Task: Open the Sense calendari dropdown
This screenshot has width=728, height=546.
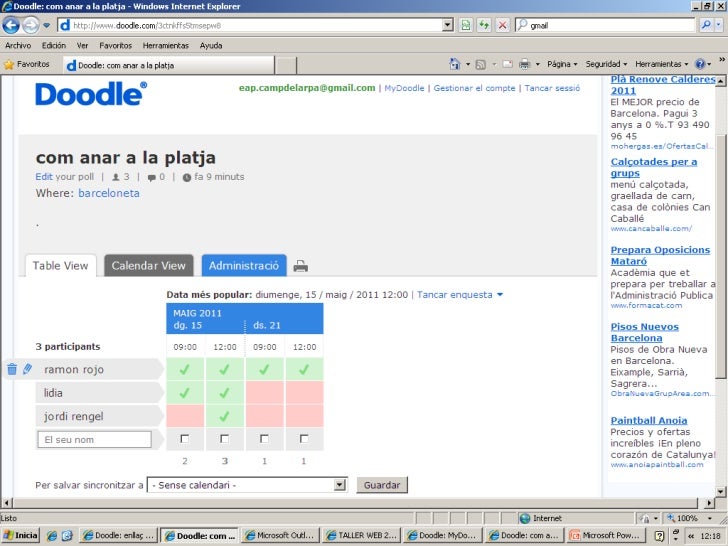Action: click(x=247, y=485)
